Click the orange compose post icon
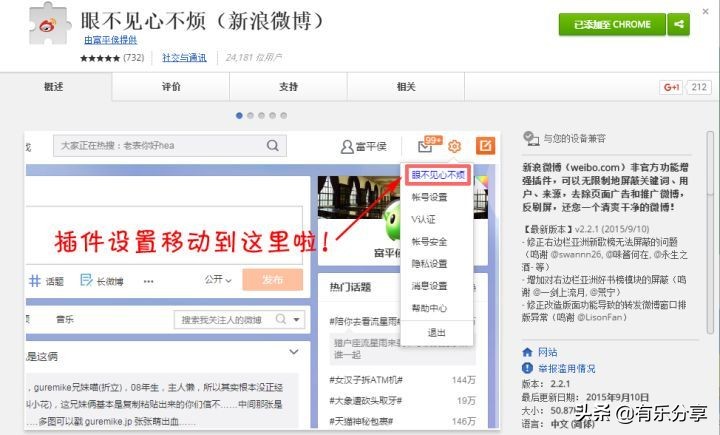The width and height of the screenshot is (720, 435). pos(485,146)
